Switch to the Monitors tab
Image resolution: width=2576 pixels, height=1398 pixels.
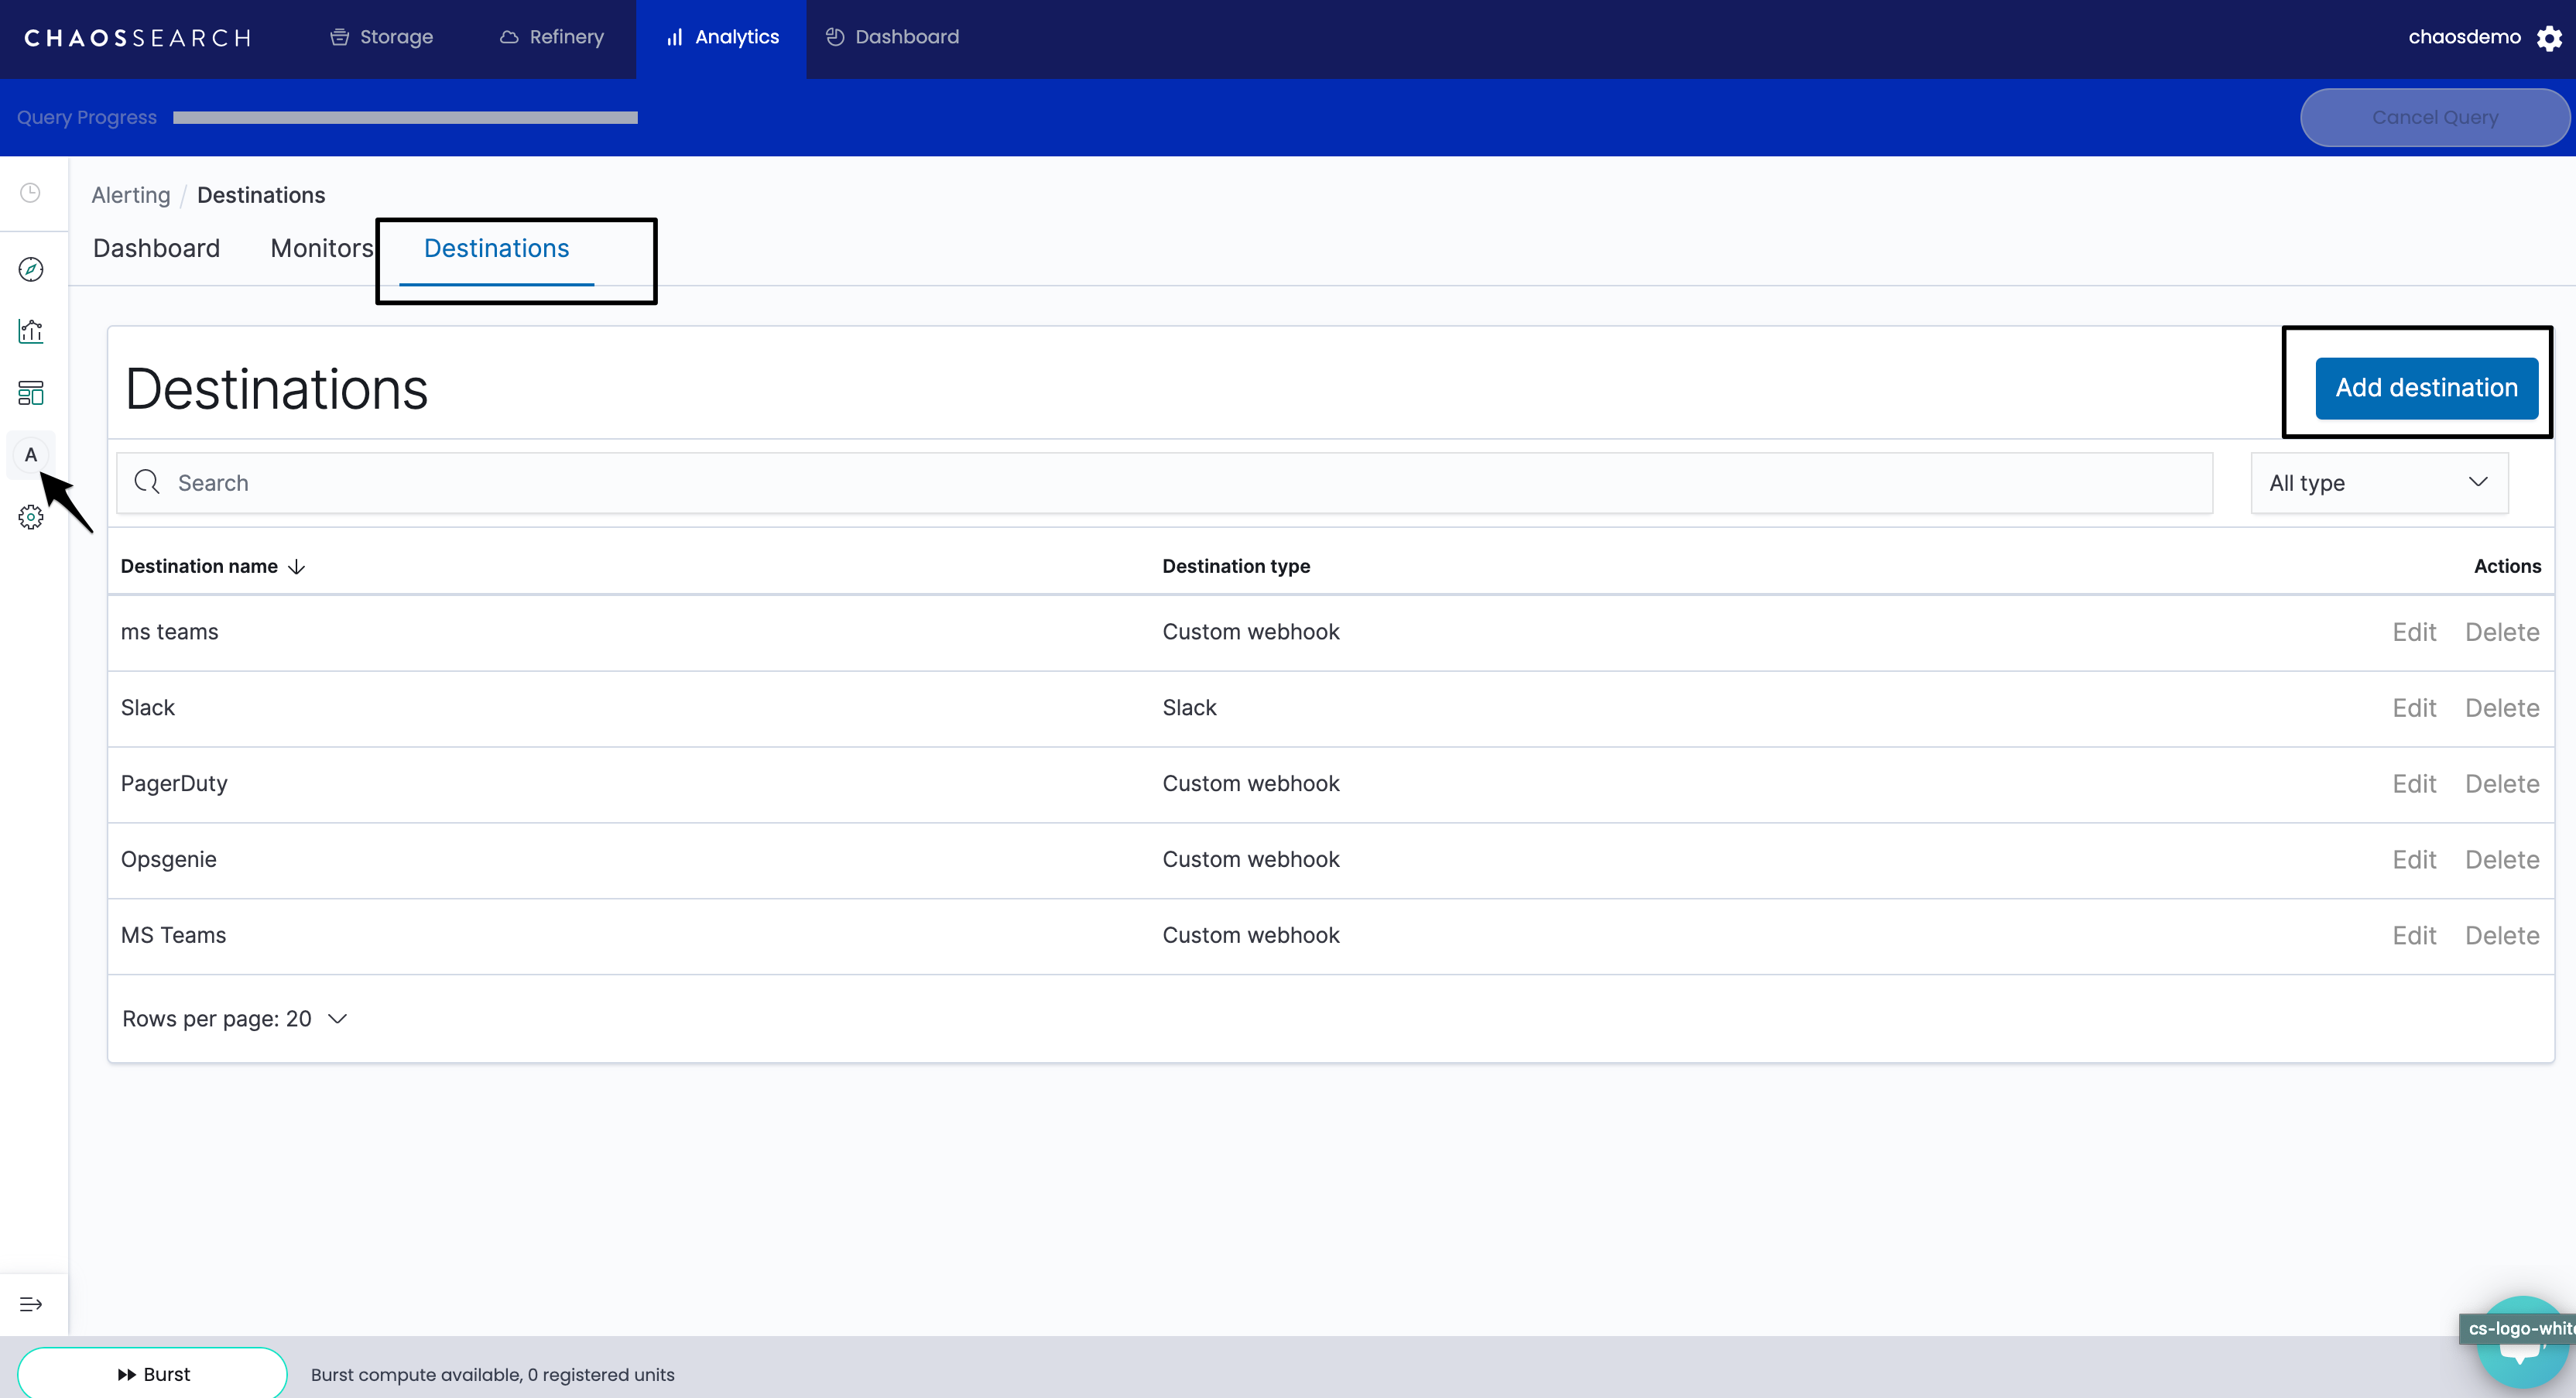[321, 248]
